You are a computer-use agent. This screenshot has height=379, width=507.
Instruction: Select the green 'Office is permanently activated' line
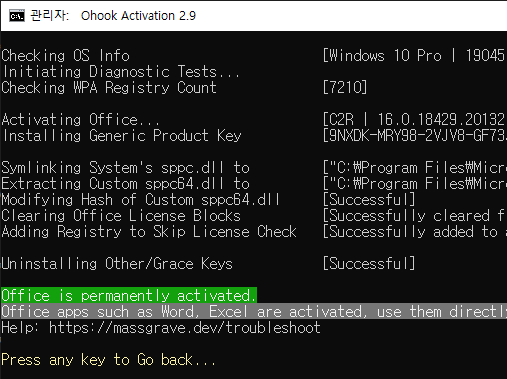pyautogui.click(x=129, y=295)
